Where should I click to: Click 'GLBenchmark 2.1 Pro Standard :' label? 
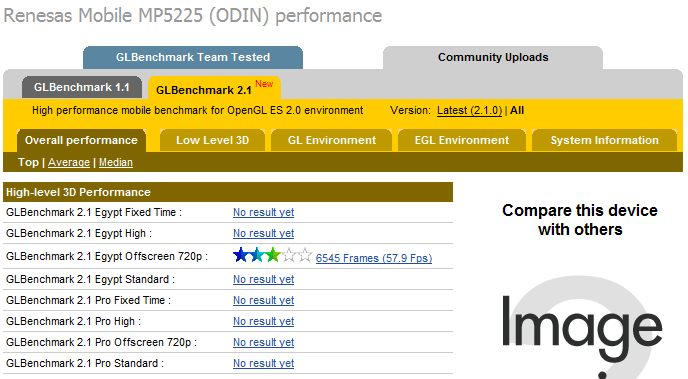pos(85,364)
